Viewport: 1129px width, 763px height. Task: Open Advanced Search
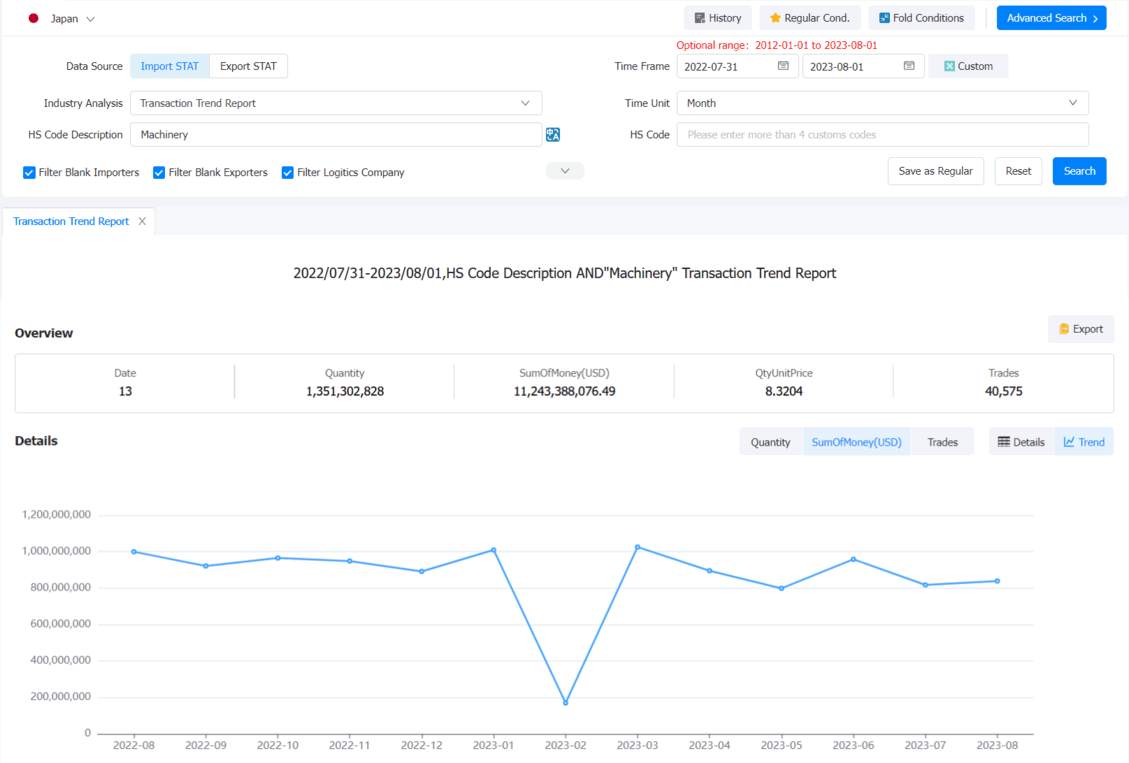(x=1051, y=18)
